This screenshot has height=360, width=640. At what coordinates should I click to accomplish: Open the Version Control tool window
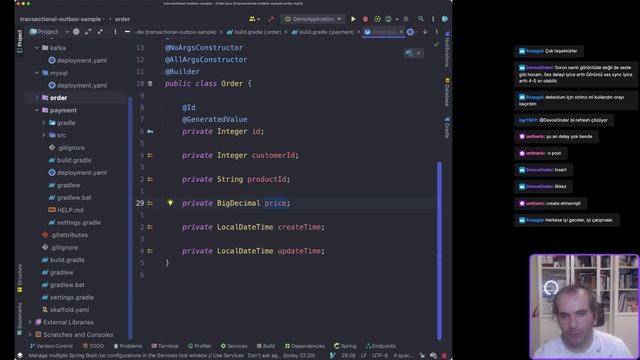pyautogui.click(x=51, y=346)
